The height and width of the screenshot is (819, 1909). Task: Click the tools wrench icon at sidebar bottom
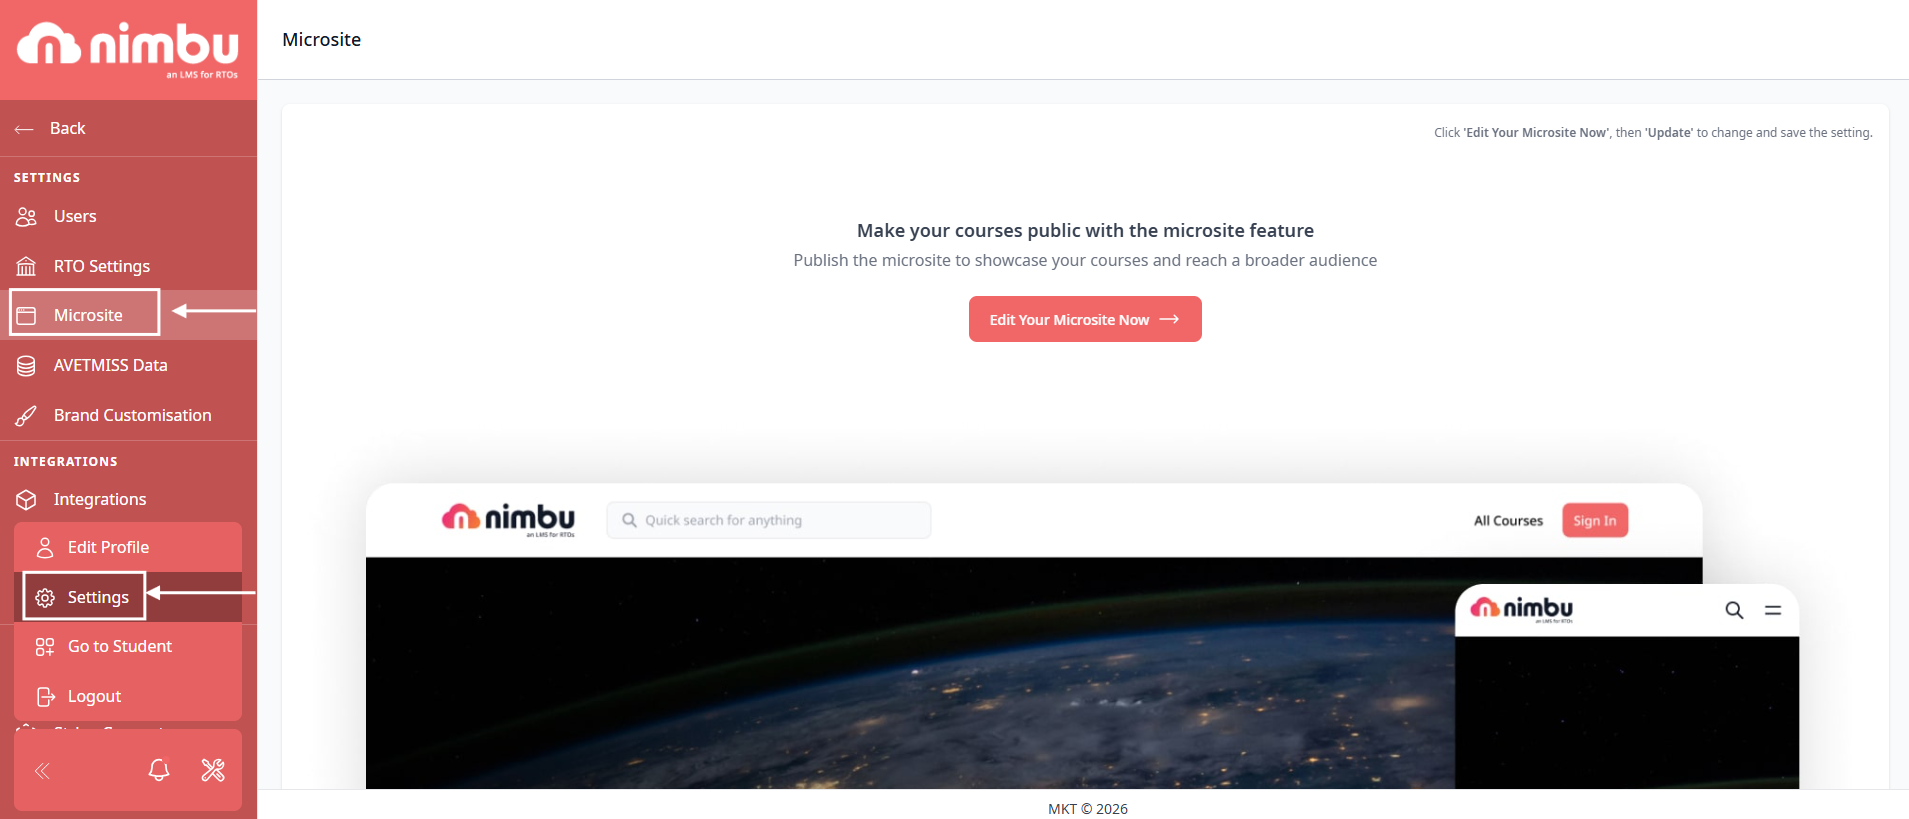tap(213, 770)
